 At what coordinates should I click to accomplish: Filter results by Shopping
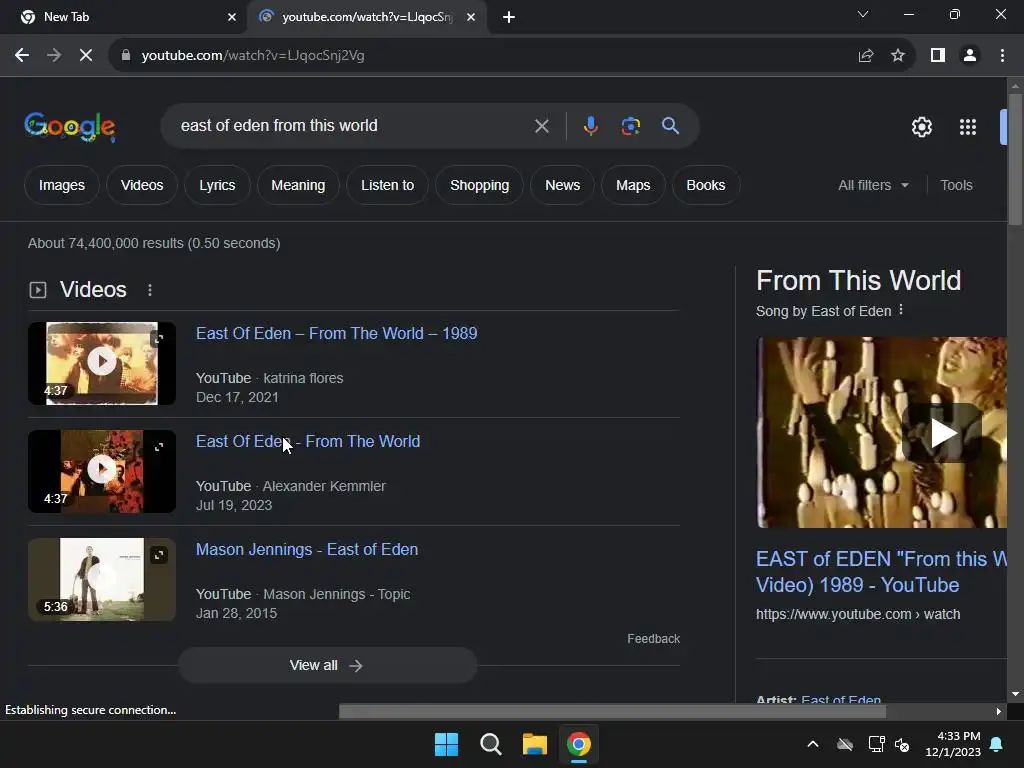coord(479,185)
